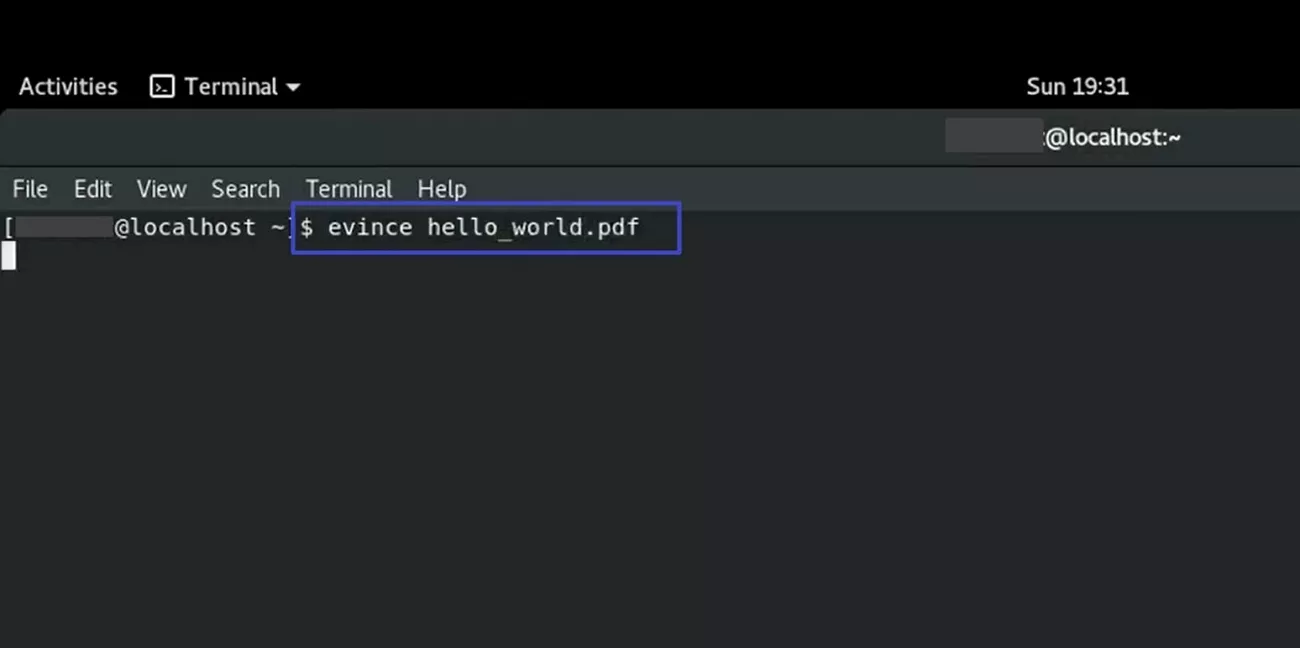Screen dimensions: 1300x648
Task: Open the View menu
Action: (x=161, y=189)
